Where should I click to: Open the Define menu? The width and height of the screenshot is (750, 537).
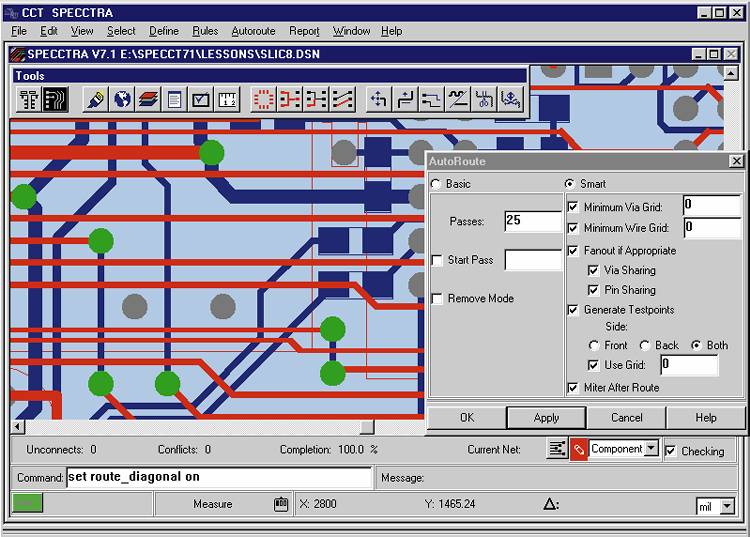[164, 31]
